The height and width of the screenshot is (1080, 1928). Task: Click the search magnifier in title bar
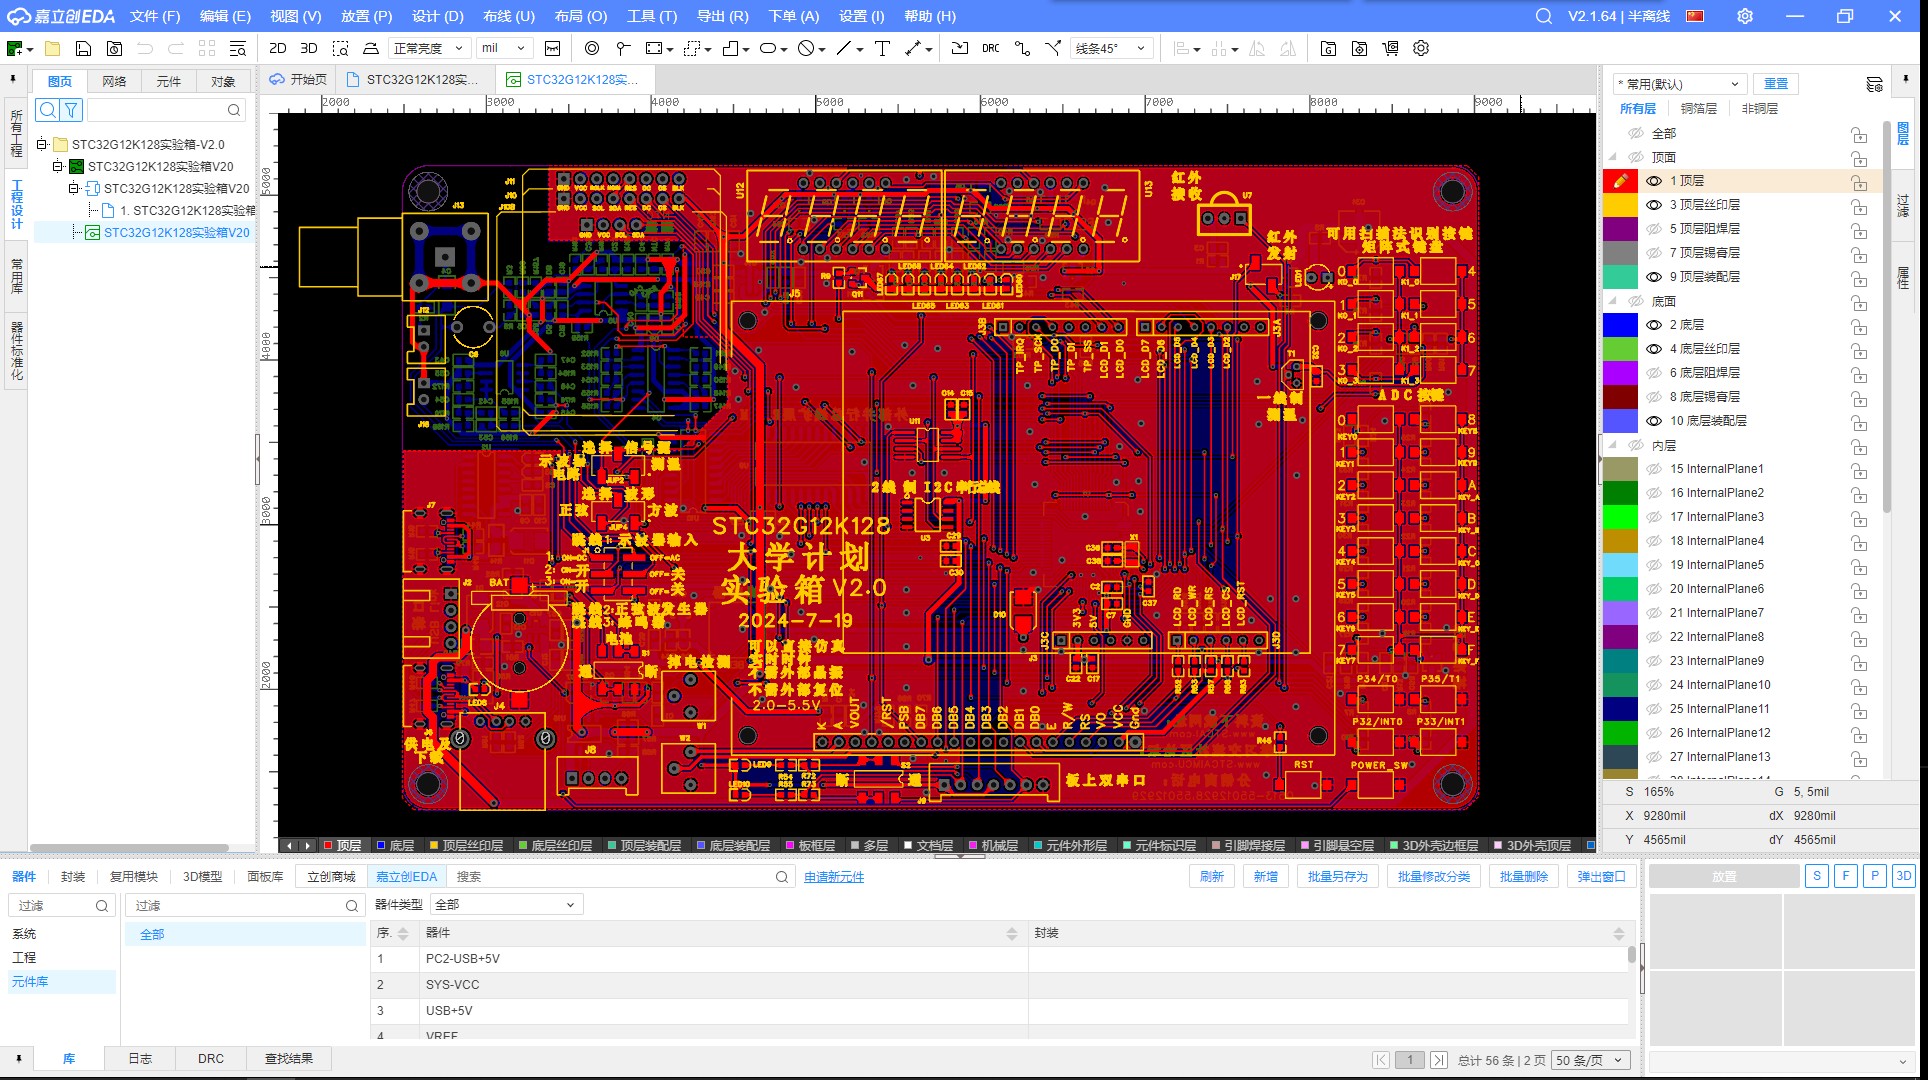point(1544,16)
